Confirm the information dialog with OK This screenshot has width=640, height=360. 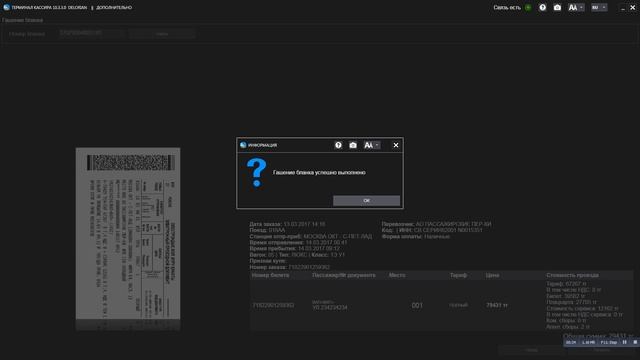point(366,200)
